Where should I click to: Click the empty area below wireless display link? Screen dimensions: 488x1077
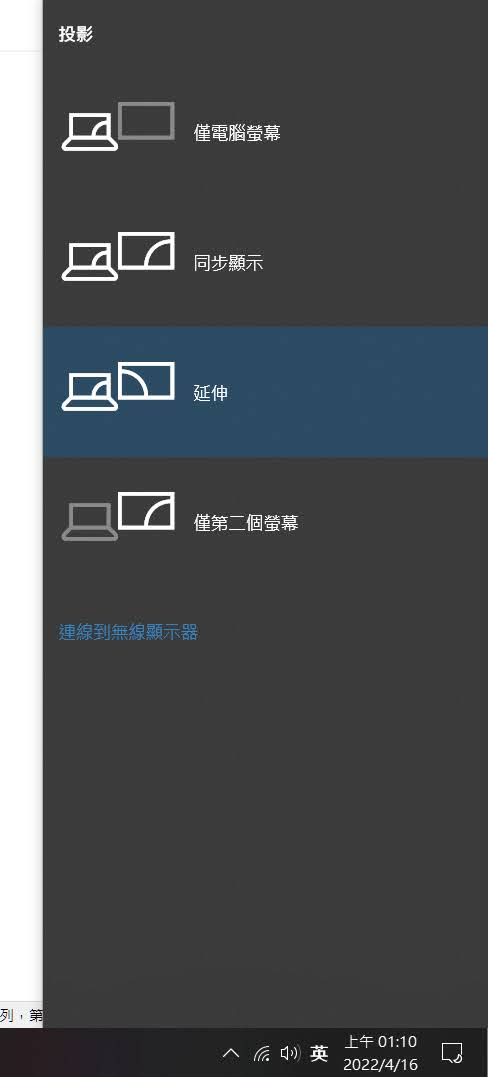[x=265, y=824]
